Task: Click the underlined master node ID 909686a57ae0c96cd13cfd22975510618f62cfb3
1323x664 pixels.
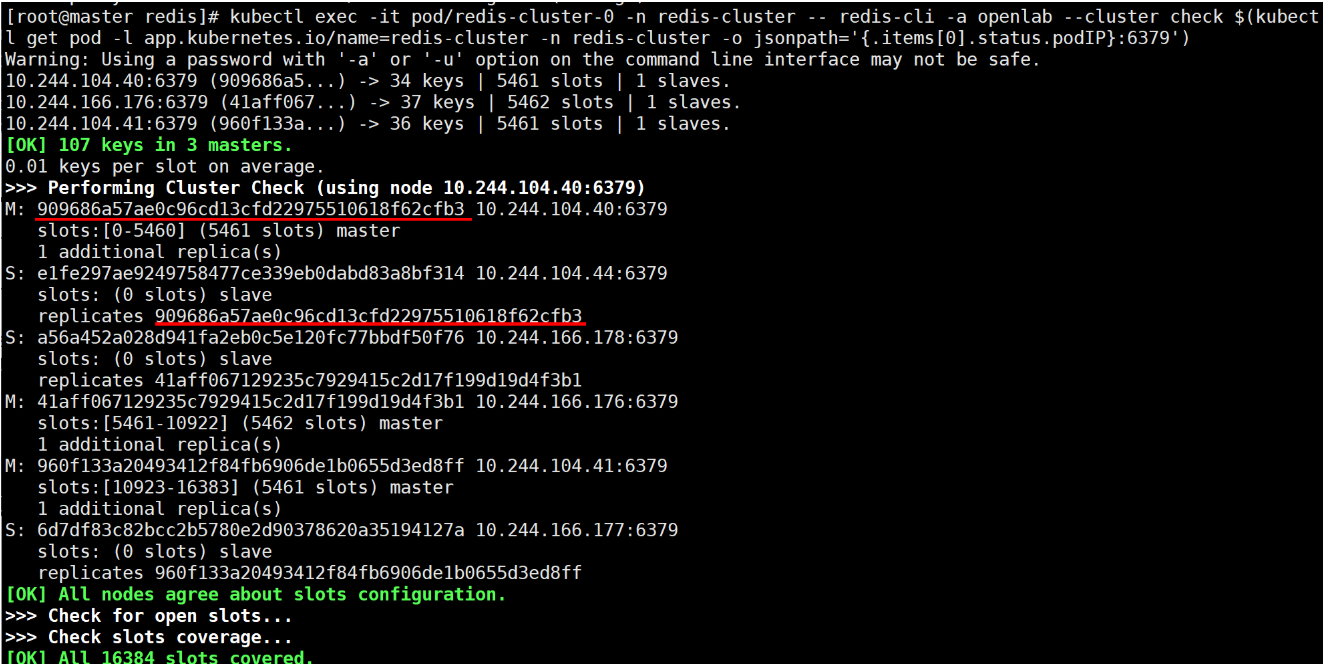Action: tap(251, 209)
